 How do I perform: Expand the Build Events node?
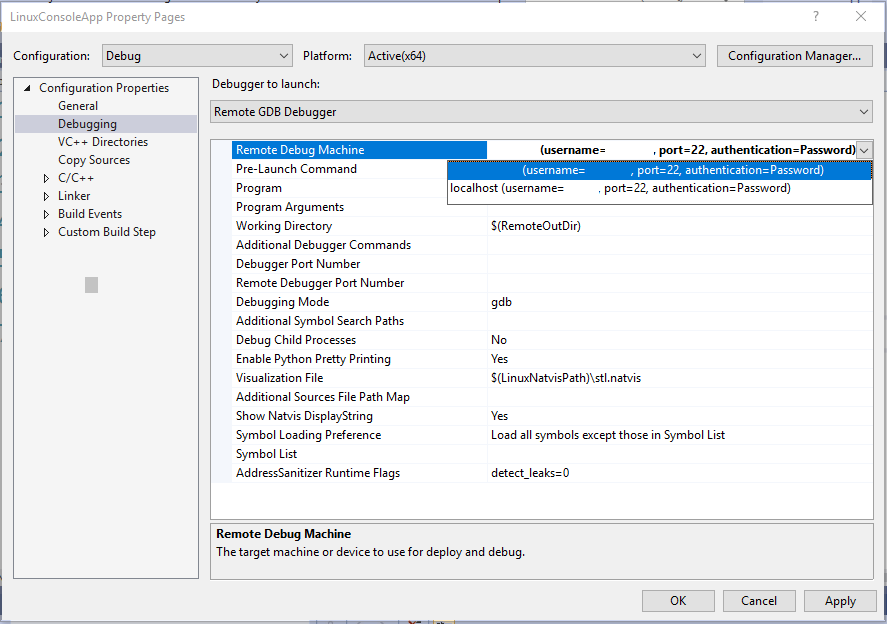tap(45, 213)
